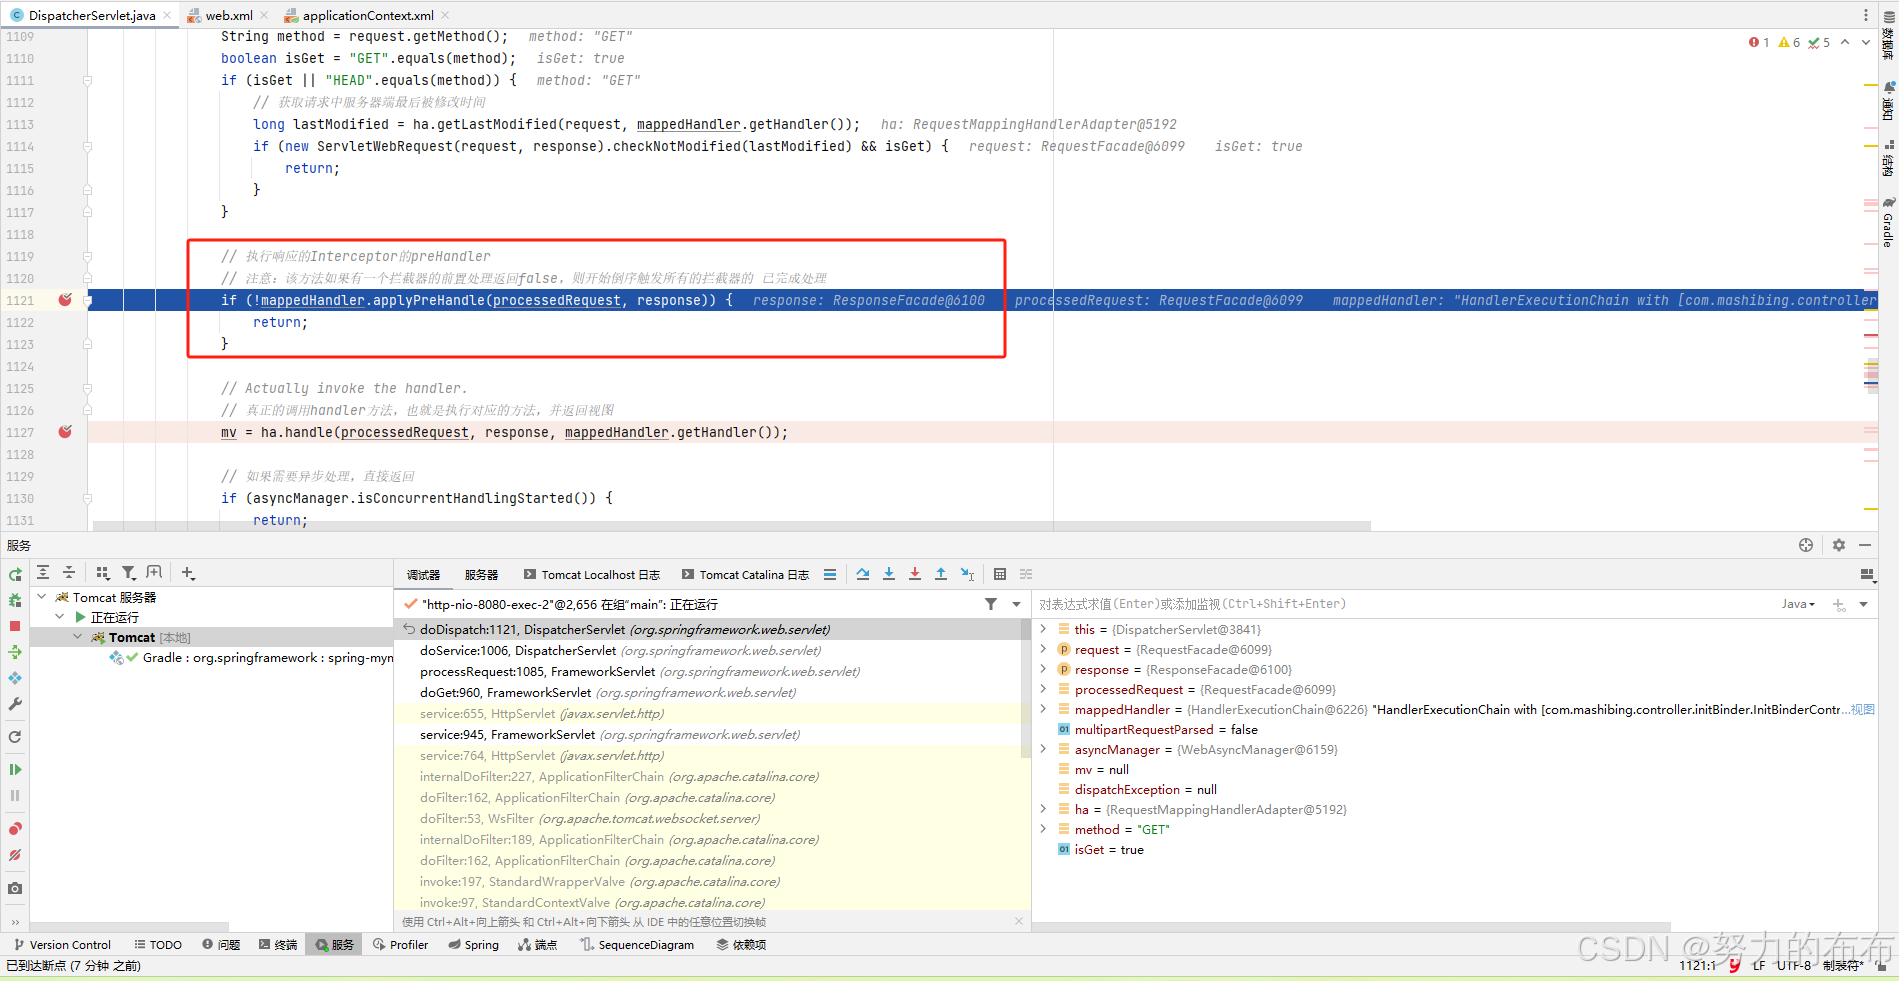Viewport: 1899px width, 981px height.
Task: Fold the if block at line 1111
Action: pos(87,80)
